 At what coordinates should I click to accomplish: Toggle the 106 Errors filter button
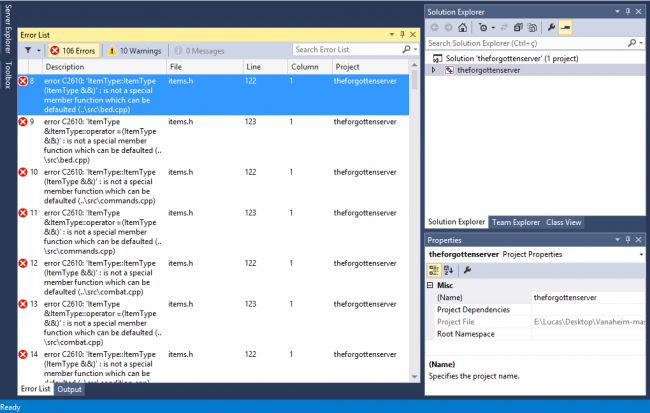point(73,51)
